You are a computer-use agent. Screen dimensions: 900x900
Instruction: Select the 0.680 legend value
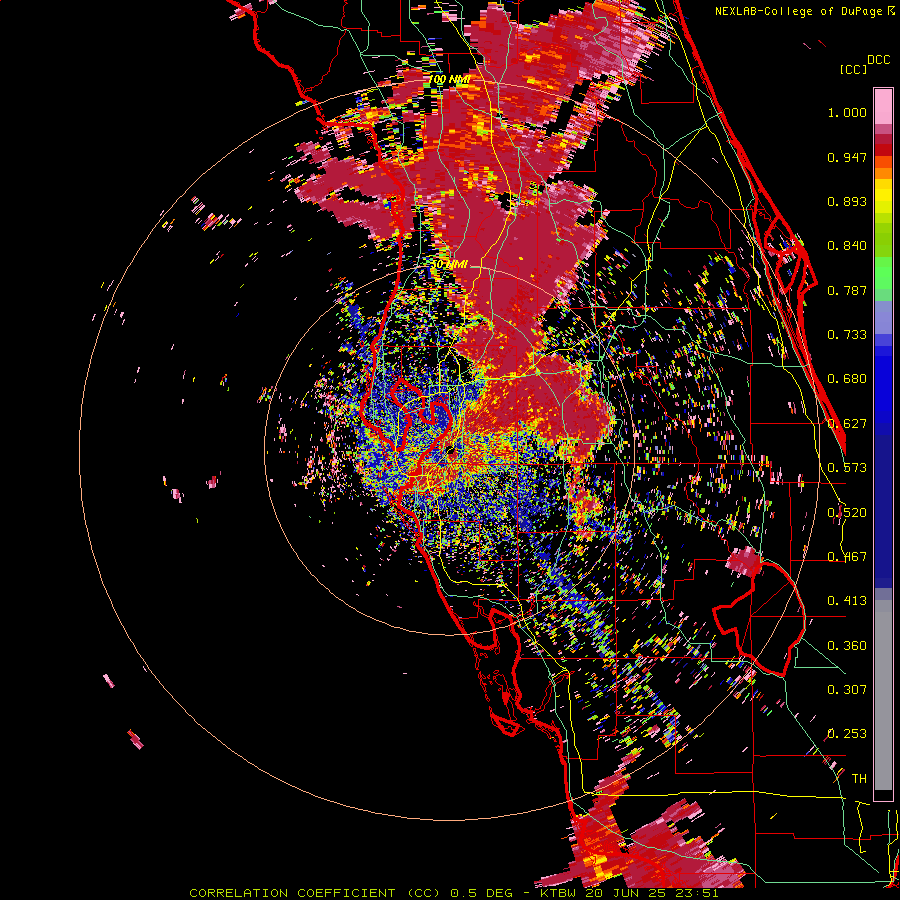[847, 379]
